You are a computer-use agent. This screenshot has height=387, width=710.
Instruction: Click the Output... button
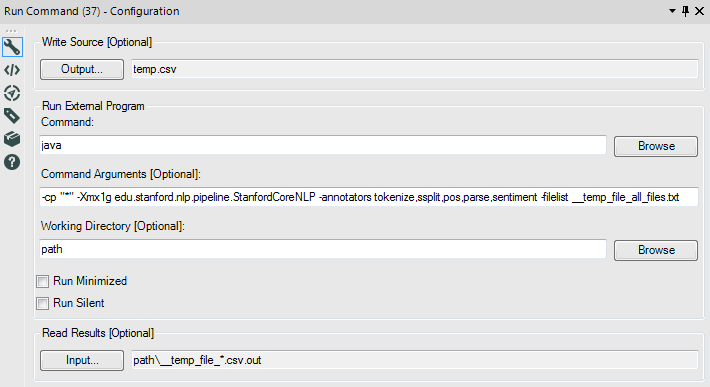[x=82, y=69]
